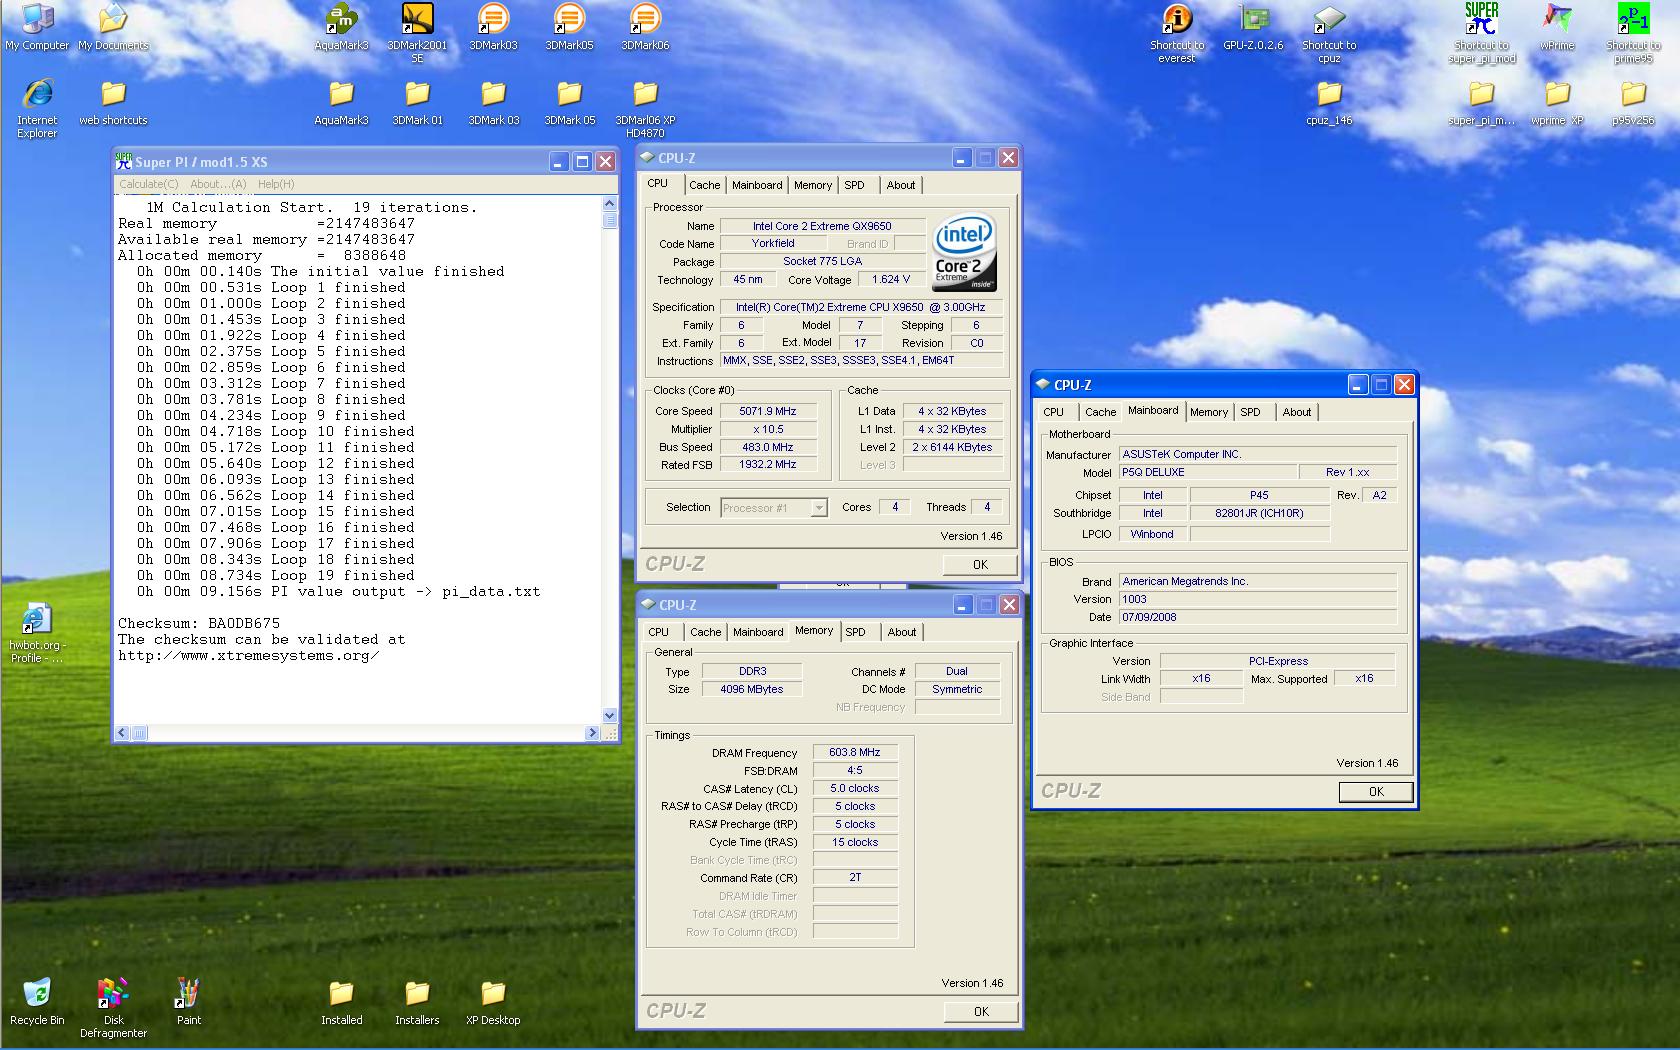The width and height of the screenshot is (1680, 1050).
Task: Open the Shortcut to cpuz icon
Action: pos(1329,33)
